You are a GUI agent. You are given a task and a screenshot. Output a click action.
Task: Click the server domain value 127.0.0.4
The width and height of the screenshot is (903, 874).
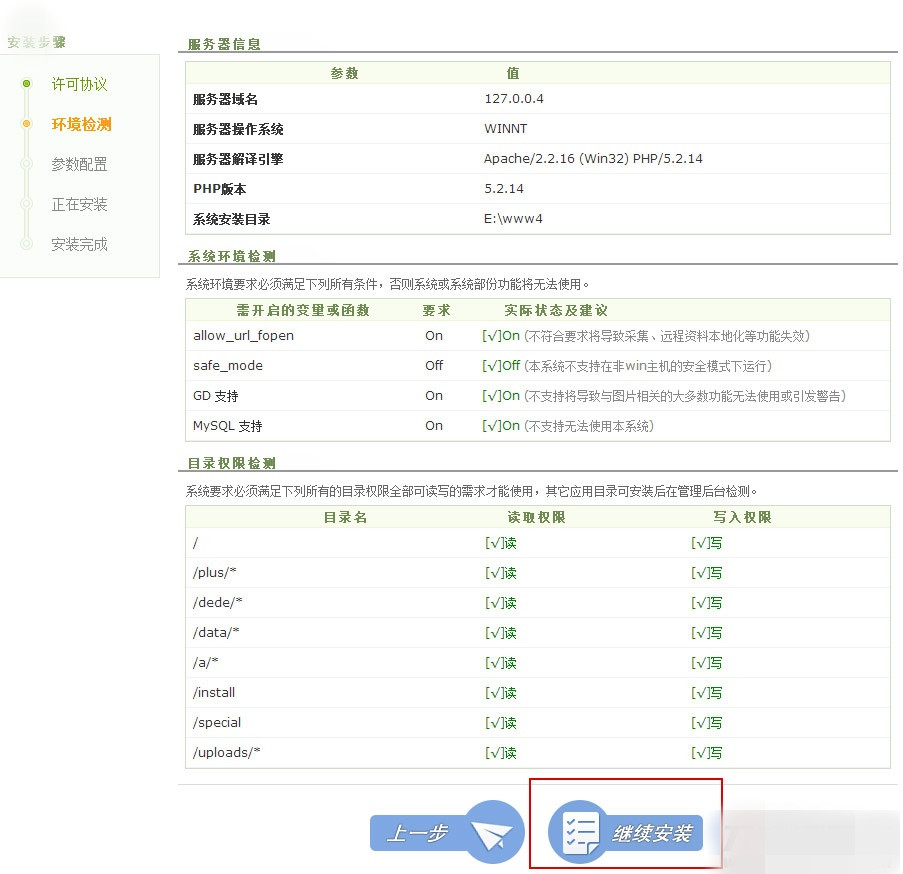coord(514,98)
